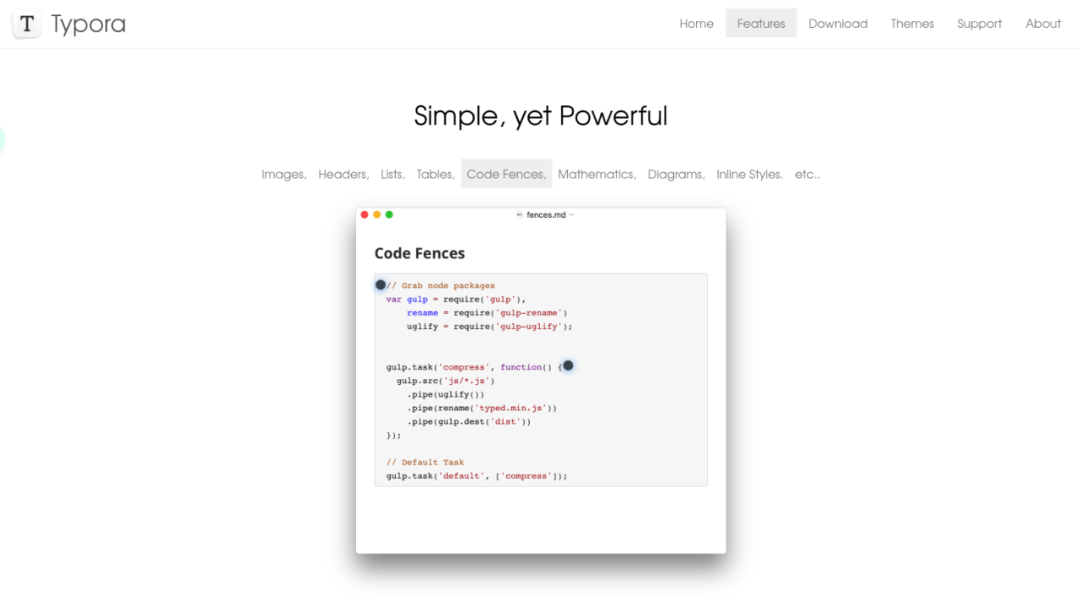View the Inline Styles feature

[749, 174]
